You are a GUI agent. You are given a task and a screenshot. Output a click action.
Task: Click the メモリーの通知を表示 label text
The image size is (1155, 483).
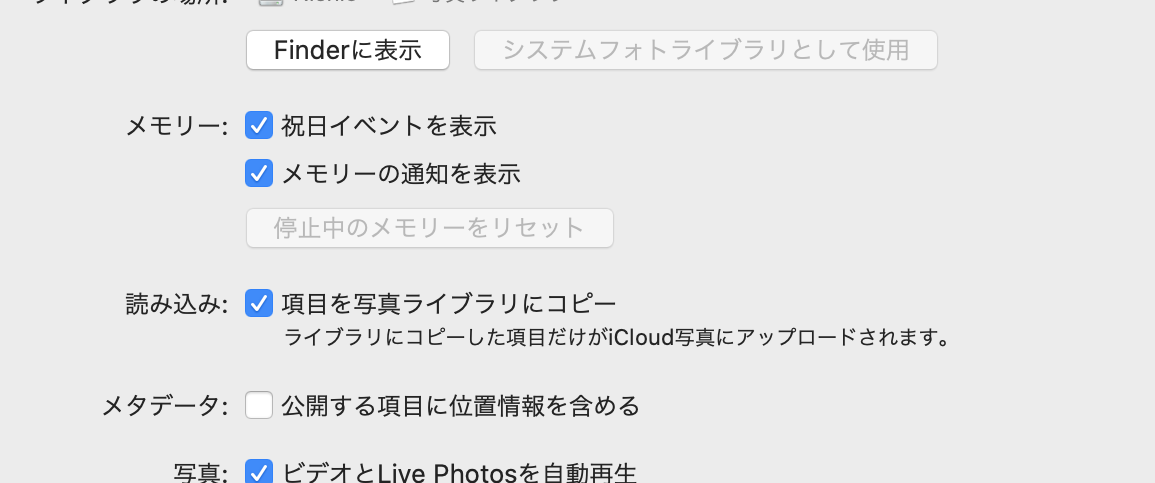(x=401, y=174)
